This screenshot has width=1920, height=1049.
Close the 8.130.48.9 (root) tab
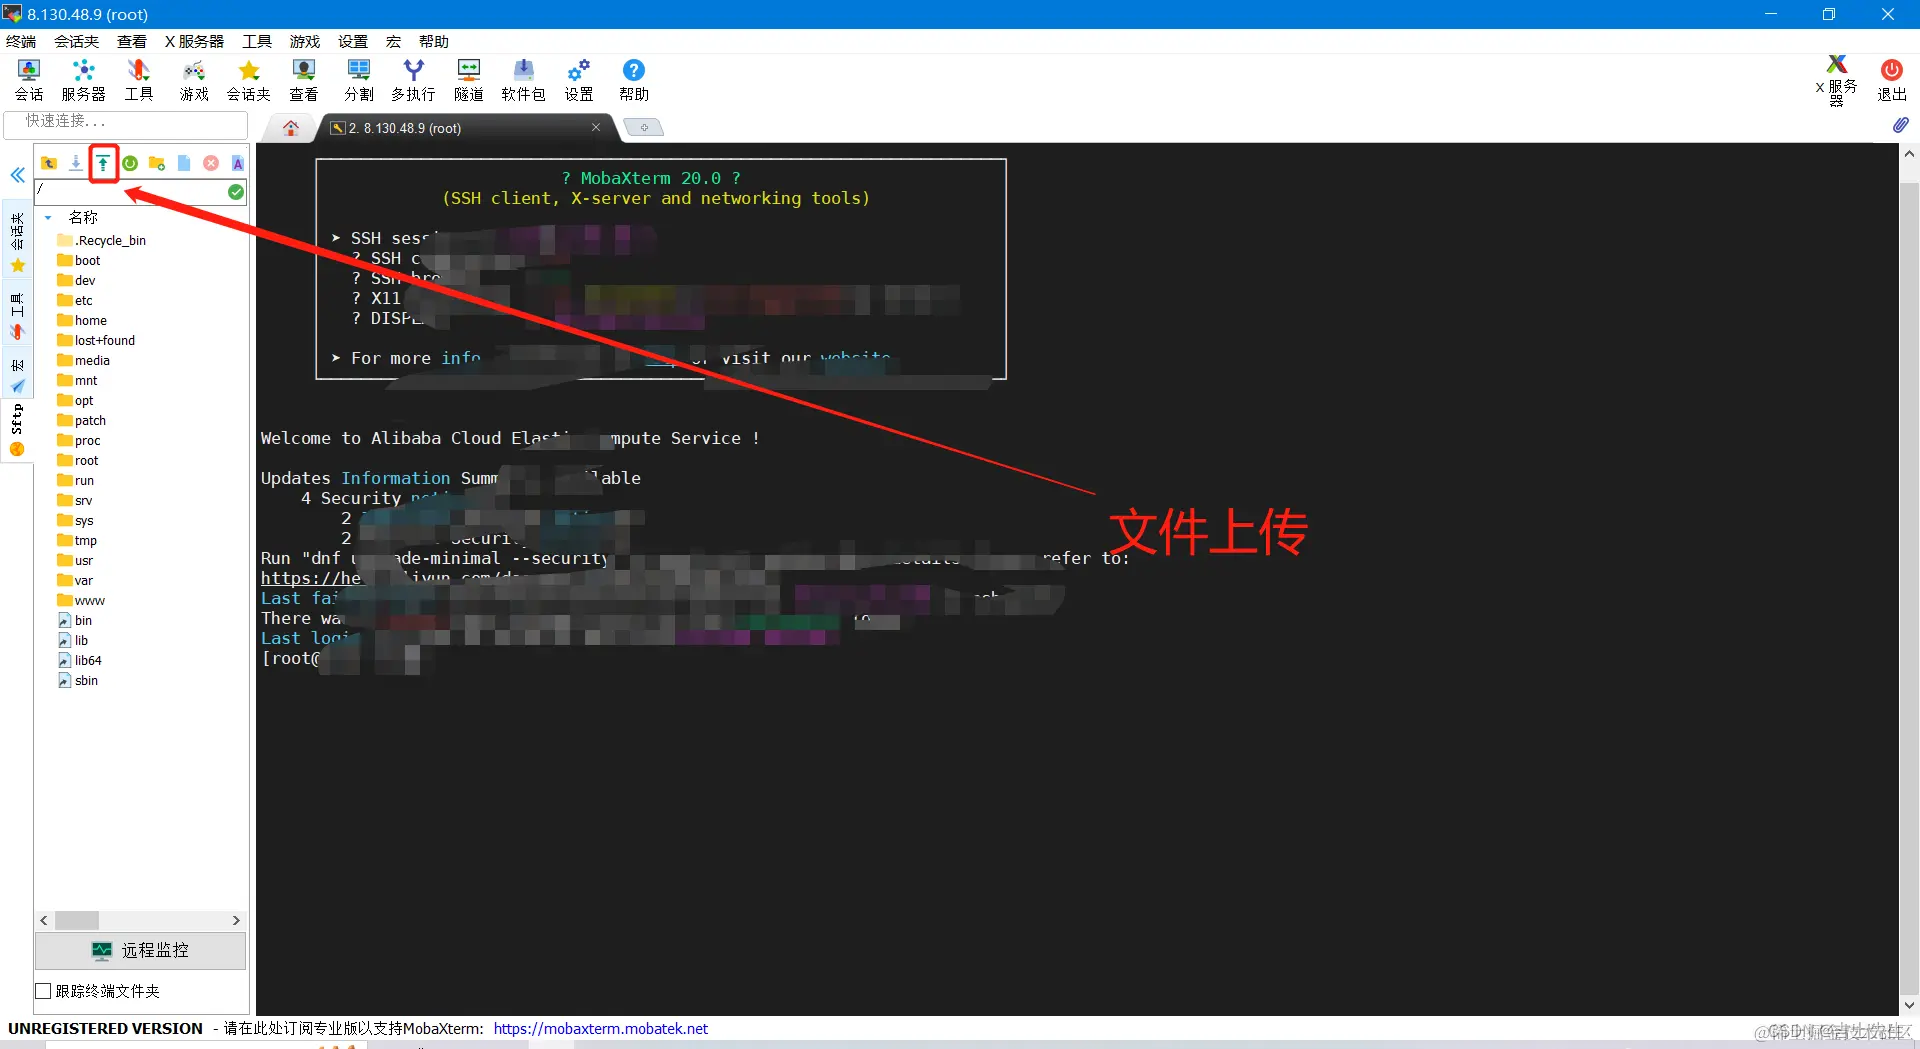click(x=596, y=127)
